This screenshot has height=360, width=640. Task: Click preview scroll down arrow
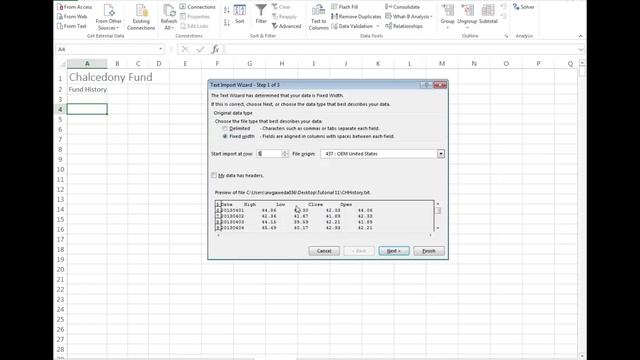(x=438, y=228)
